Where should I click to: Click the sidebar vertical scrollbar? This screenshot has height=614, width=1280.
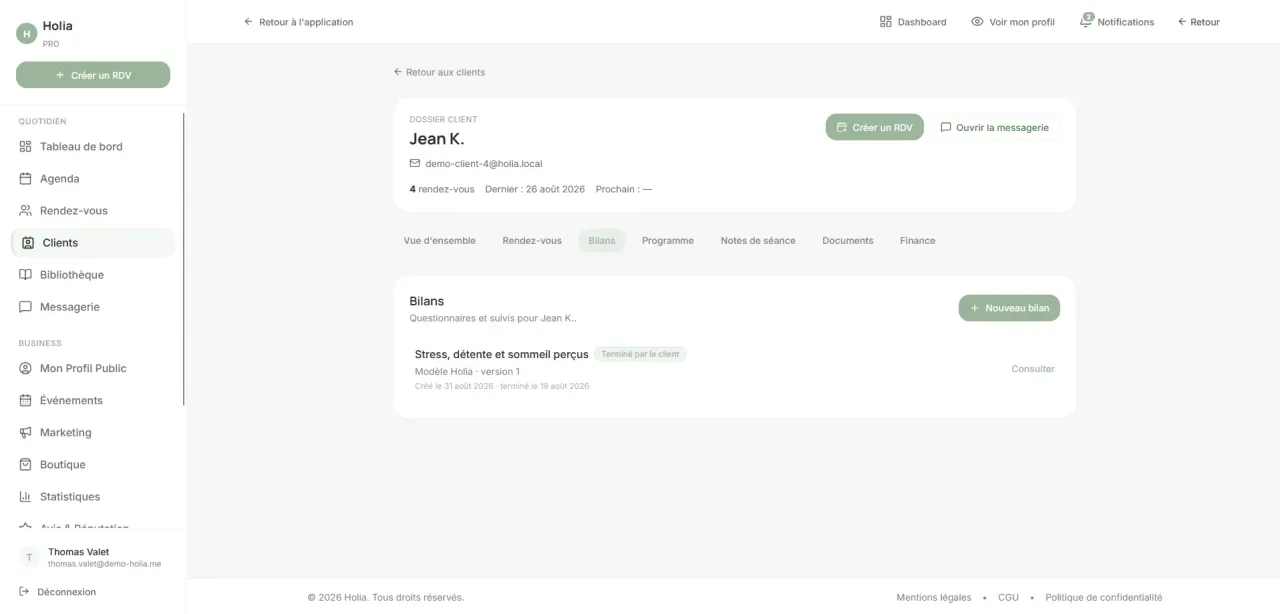click(184, 260)
